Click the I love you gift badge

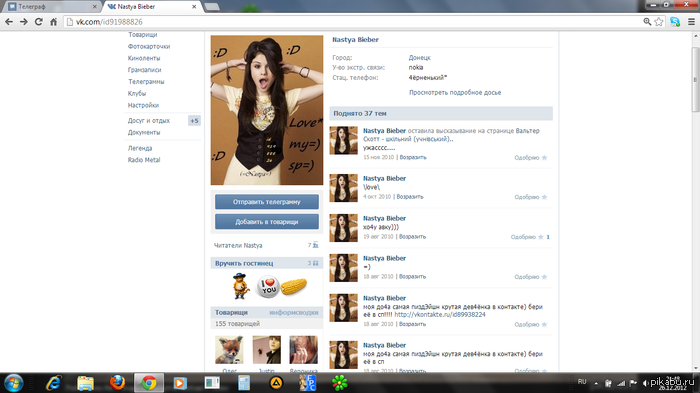point(268,286)
